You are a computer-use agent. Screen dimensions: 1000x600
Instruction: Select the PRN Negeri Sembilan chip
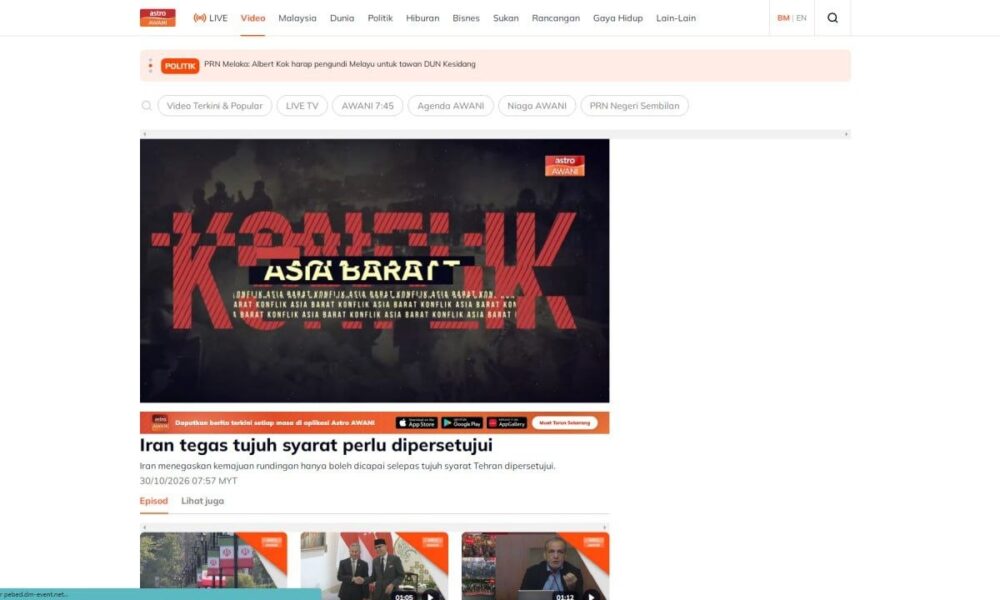coord(635,106)
